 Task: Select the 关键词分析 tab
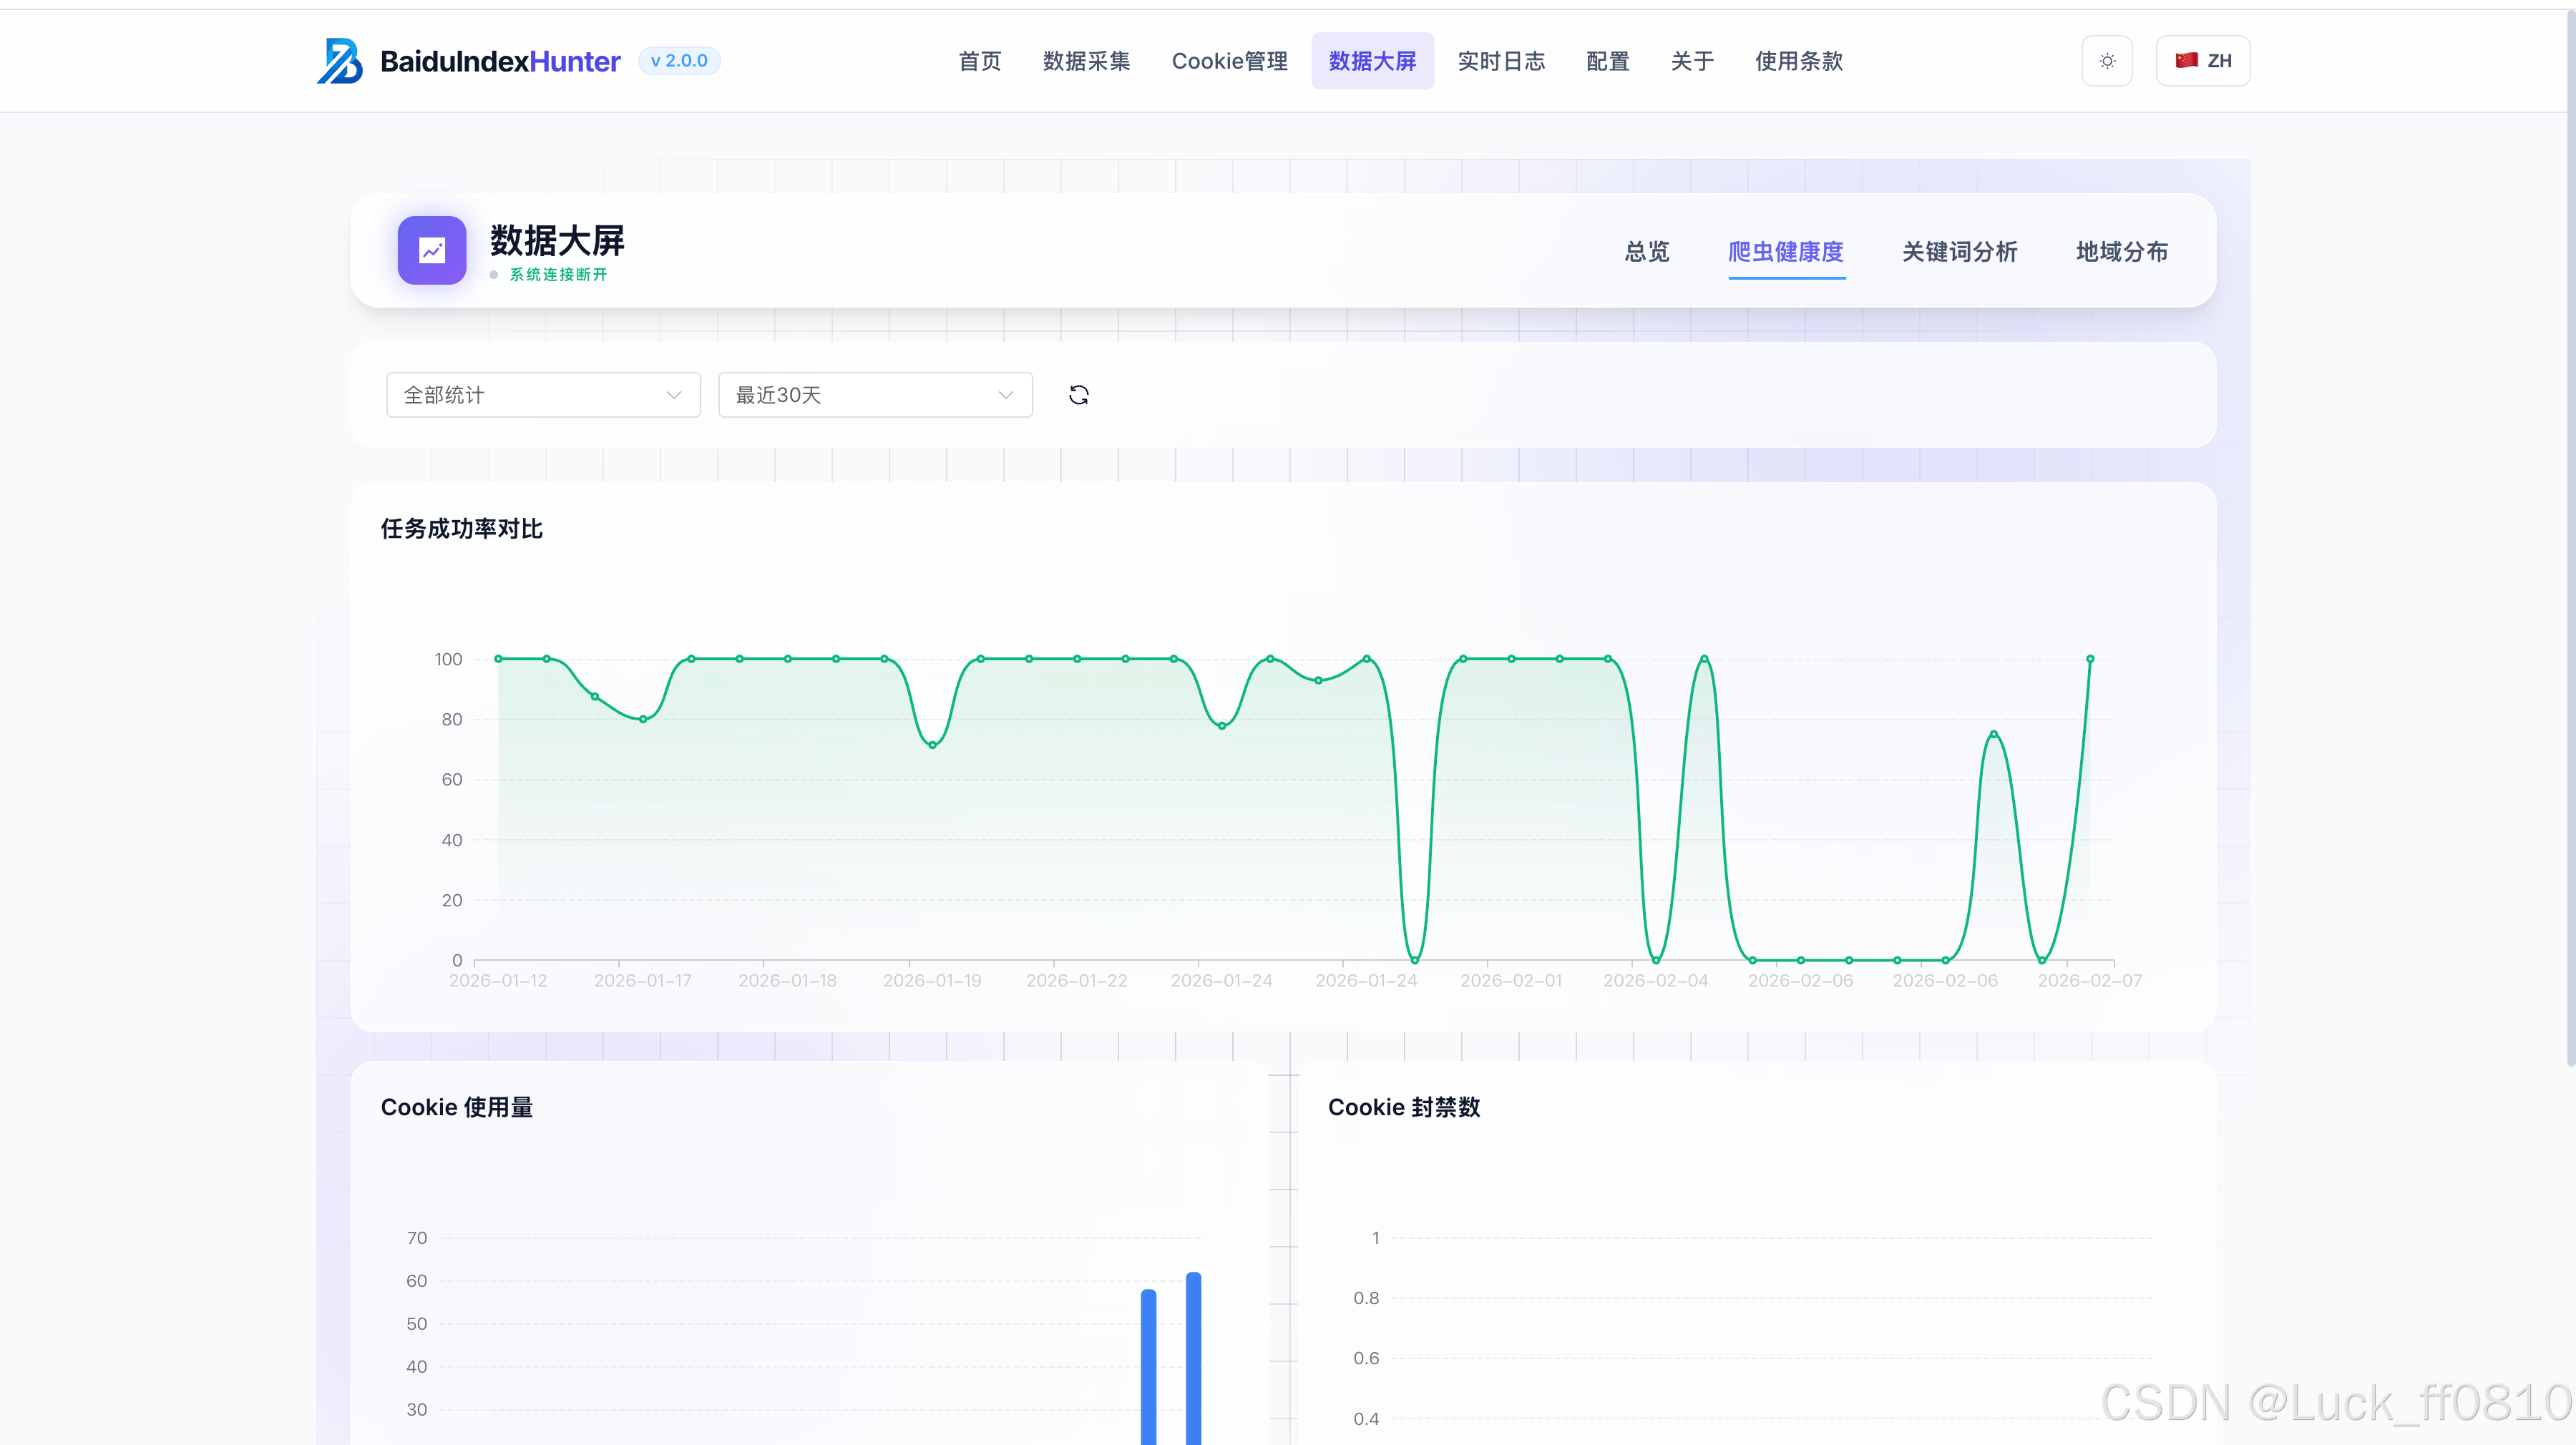[1959, 252]
